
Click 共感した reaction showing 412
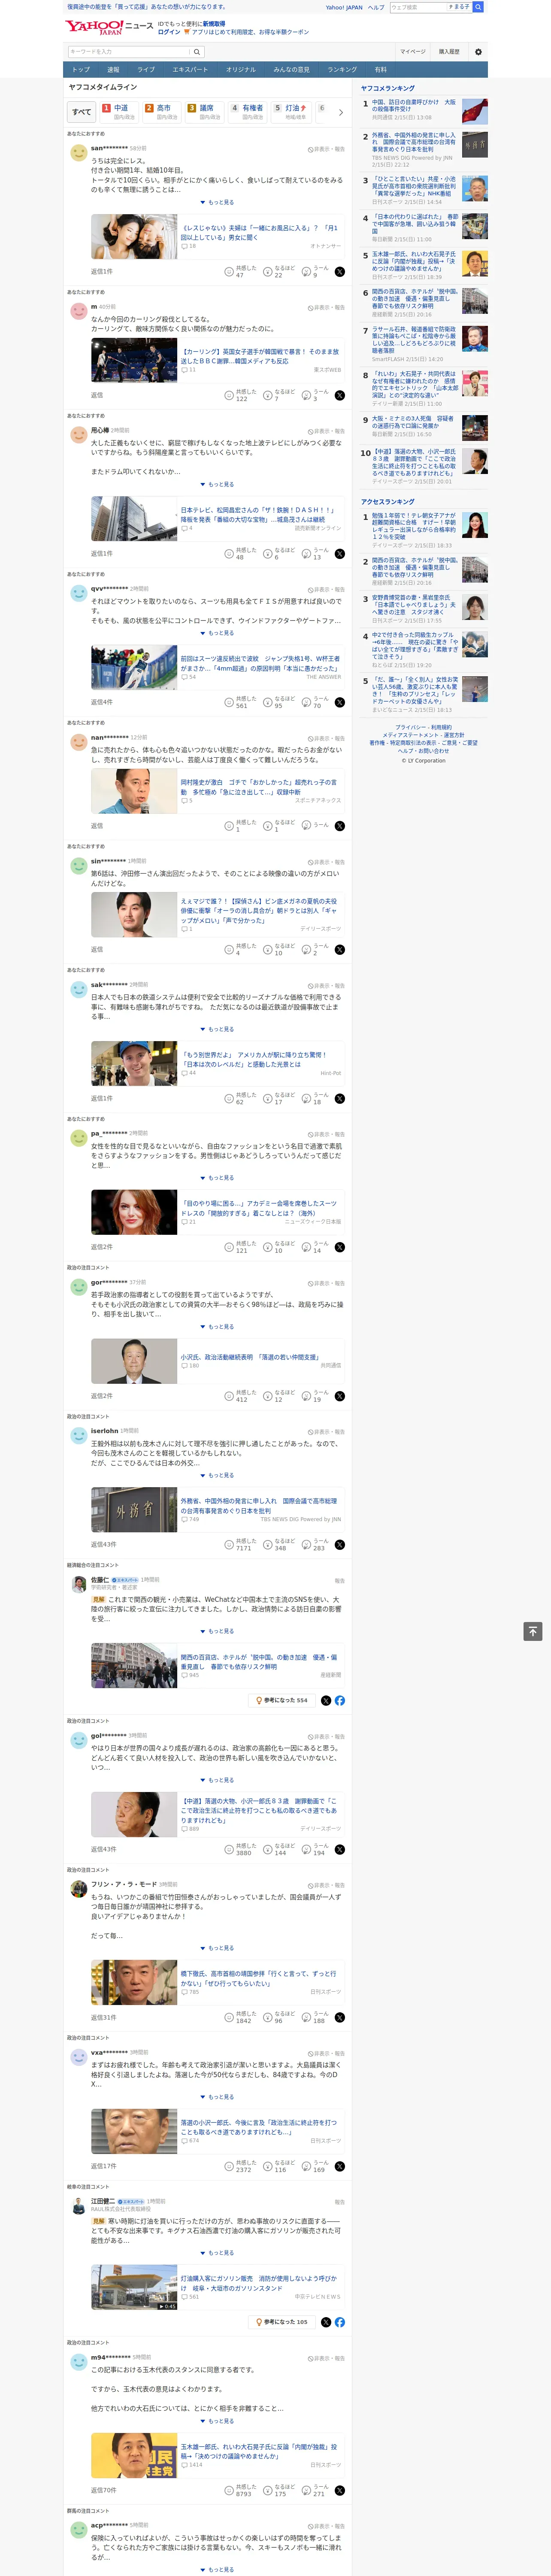[241, 1396]
